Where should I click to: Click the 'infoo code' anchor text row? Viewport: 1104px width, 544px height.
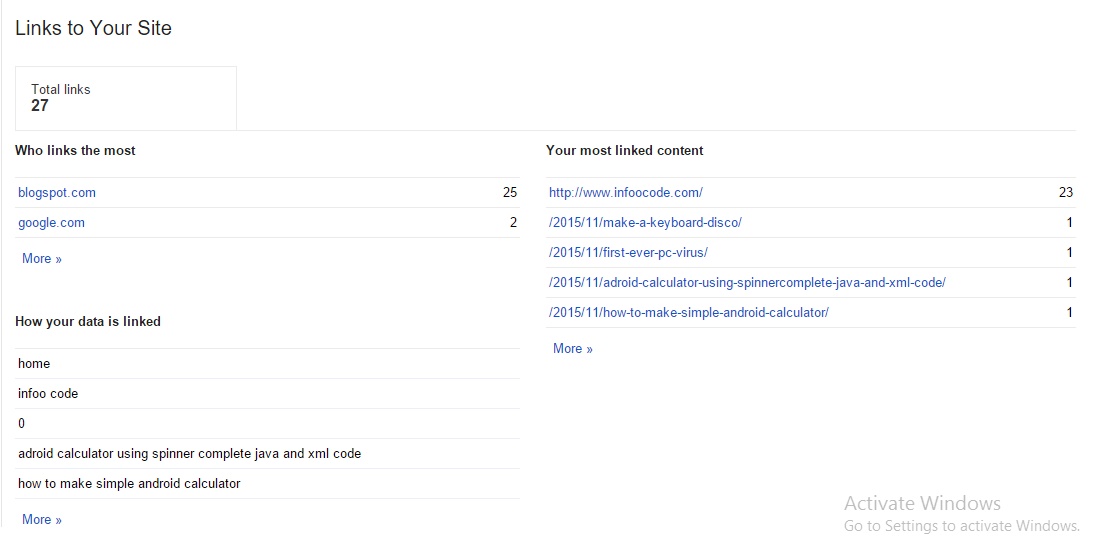click(48, 394)
